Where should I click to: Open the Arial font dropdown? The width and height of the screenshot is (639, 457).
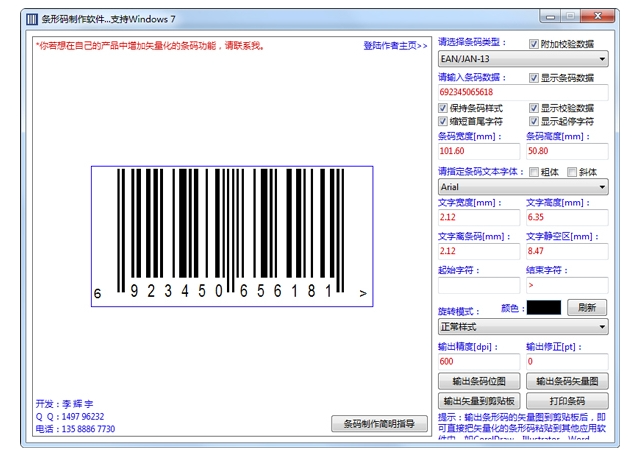pos(523,187)
